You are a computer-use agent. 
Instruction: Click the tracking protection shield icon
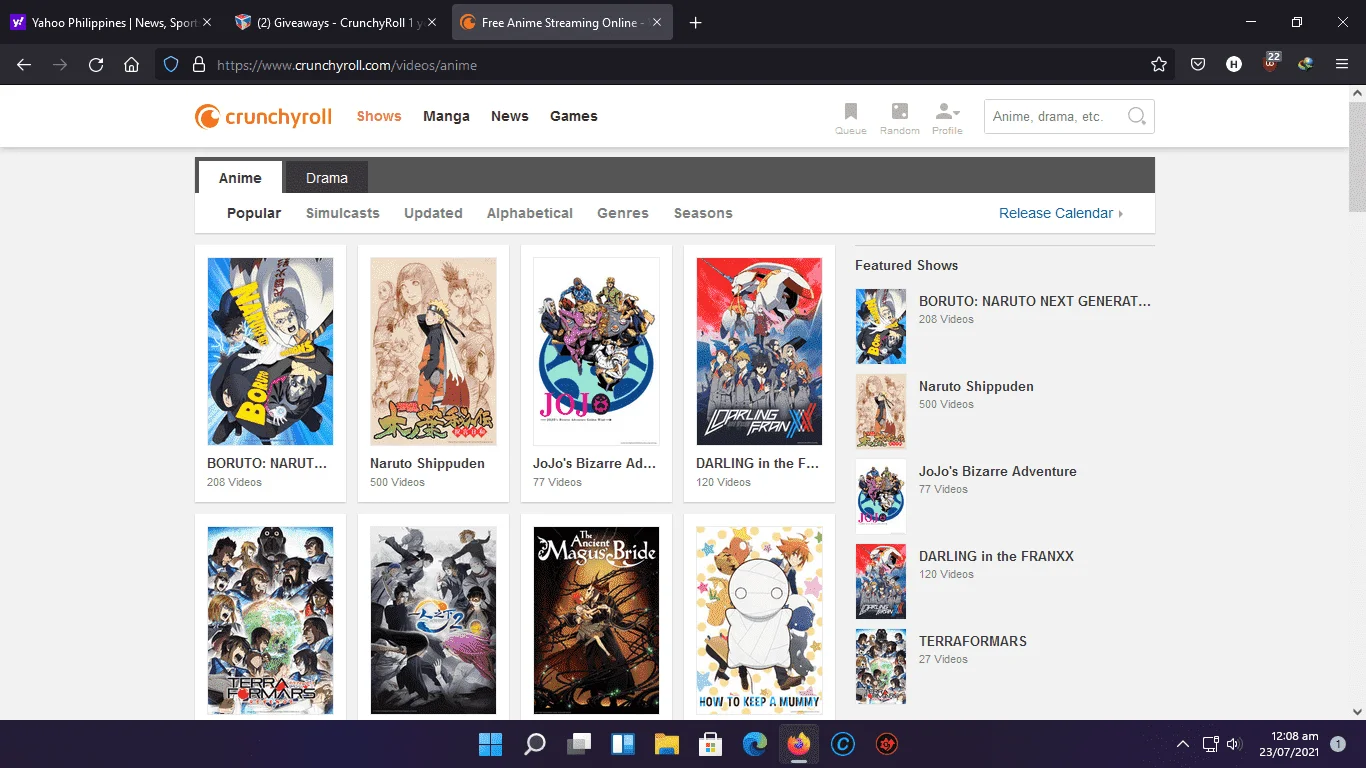tap(171, 65)
